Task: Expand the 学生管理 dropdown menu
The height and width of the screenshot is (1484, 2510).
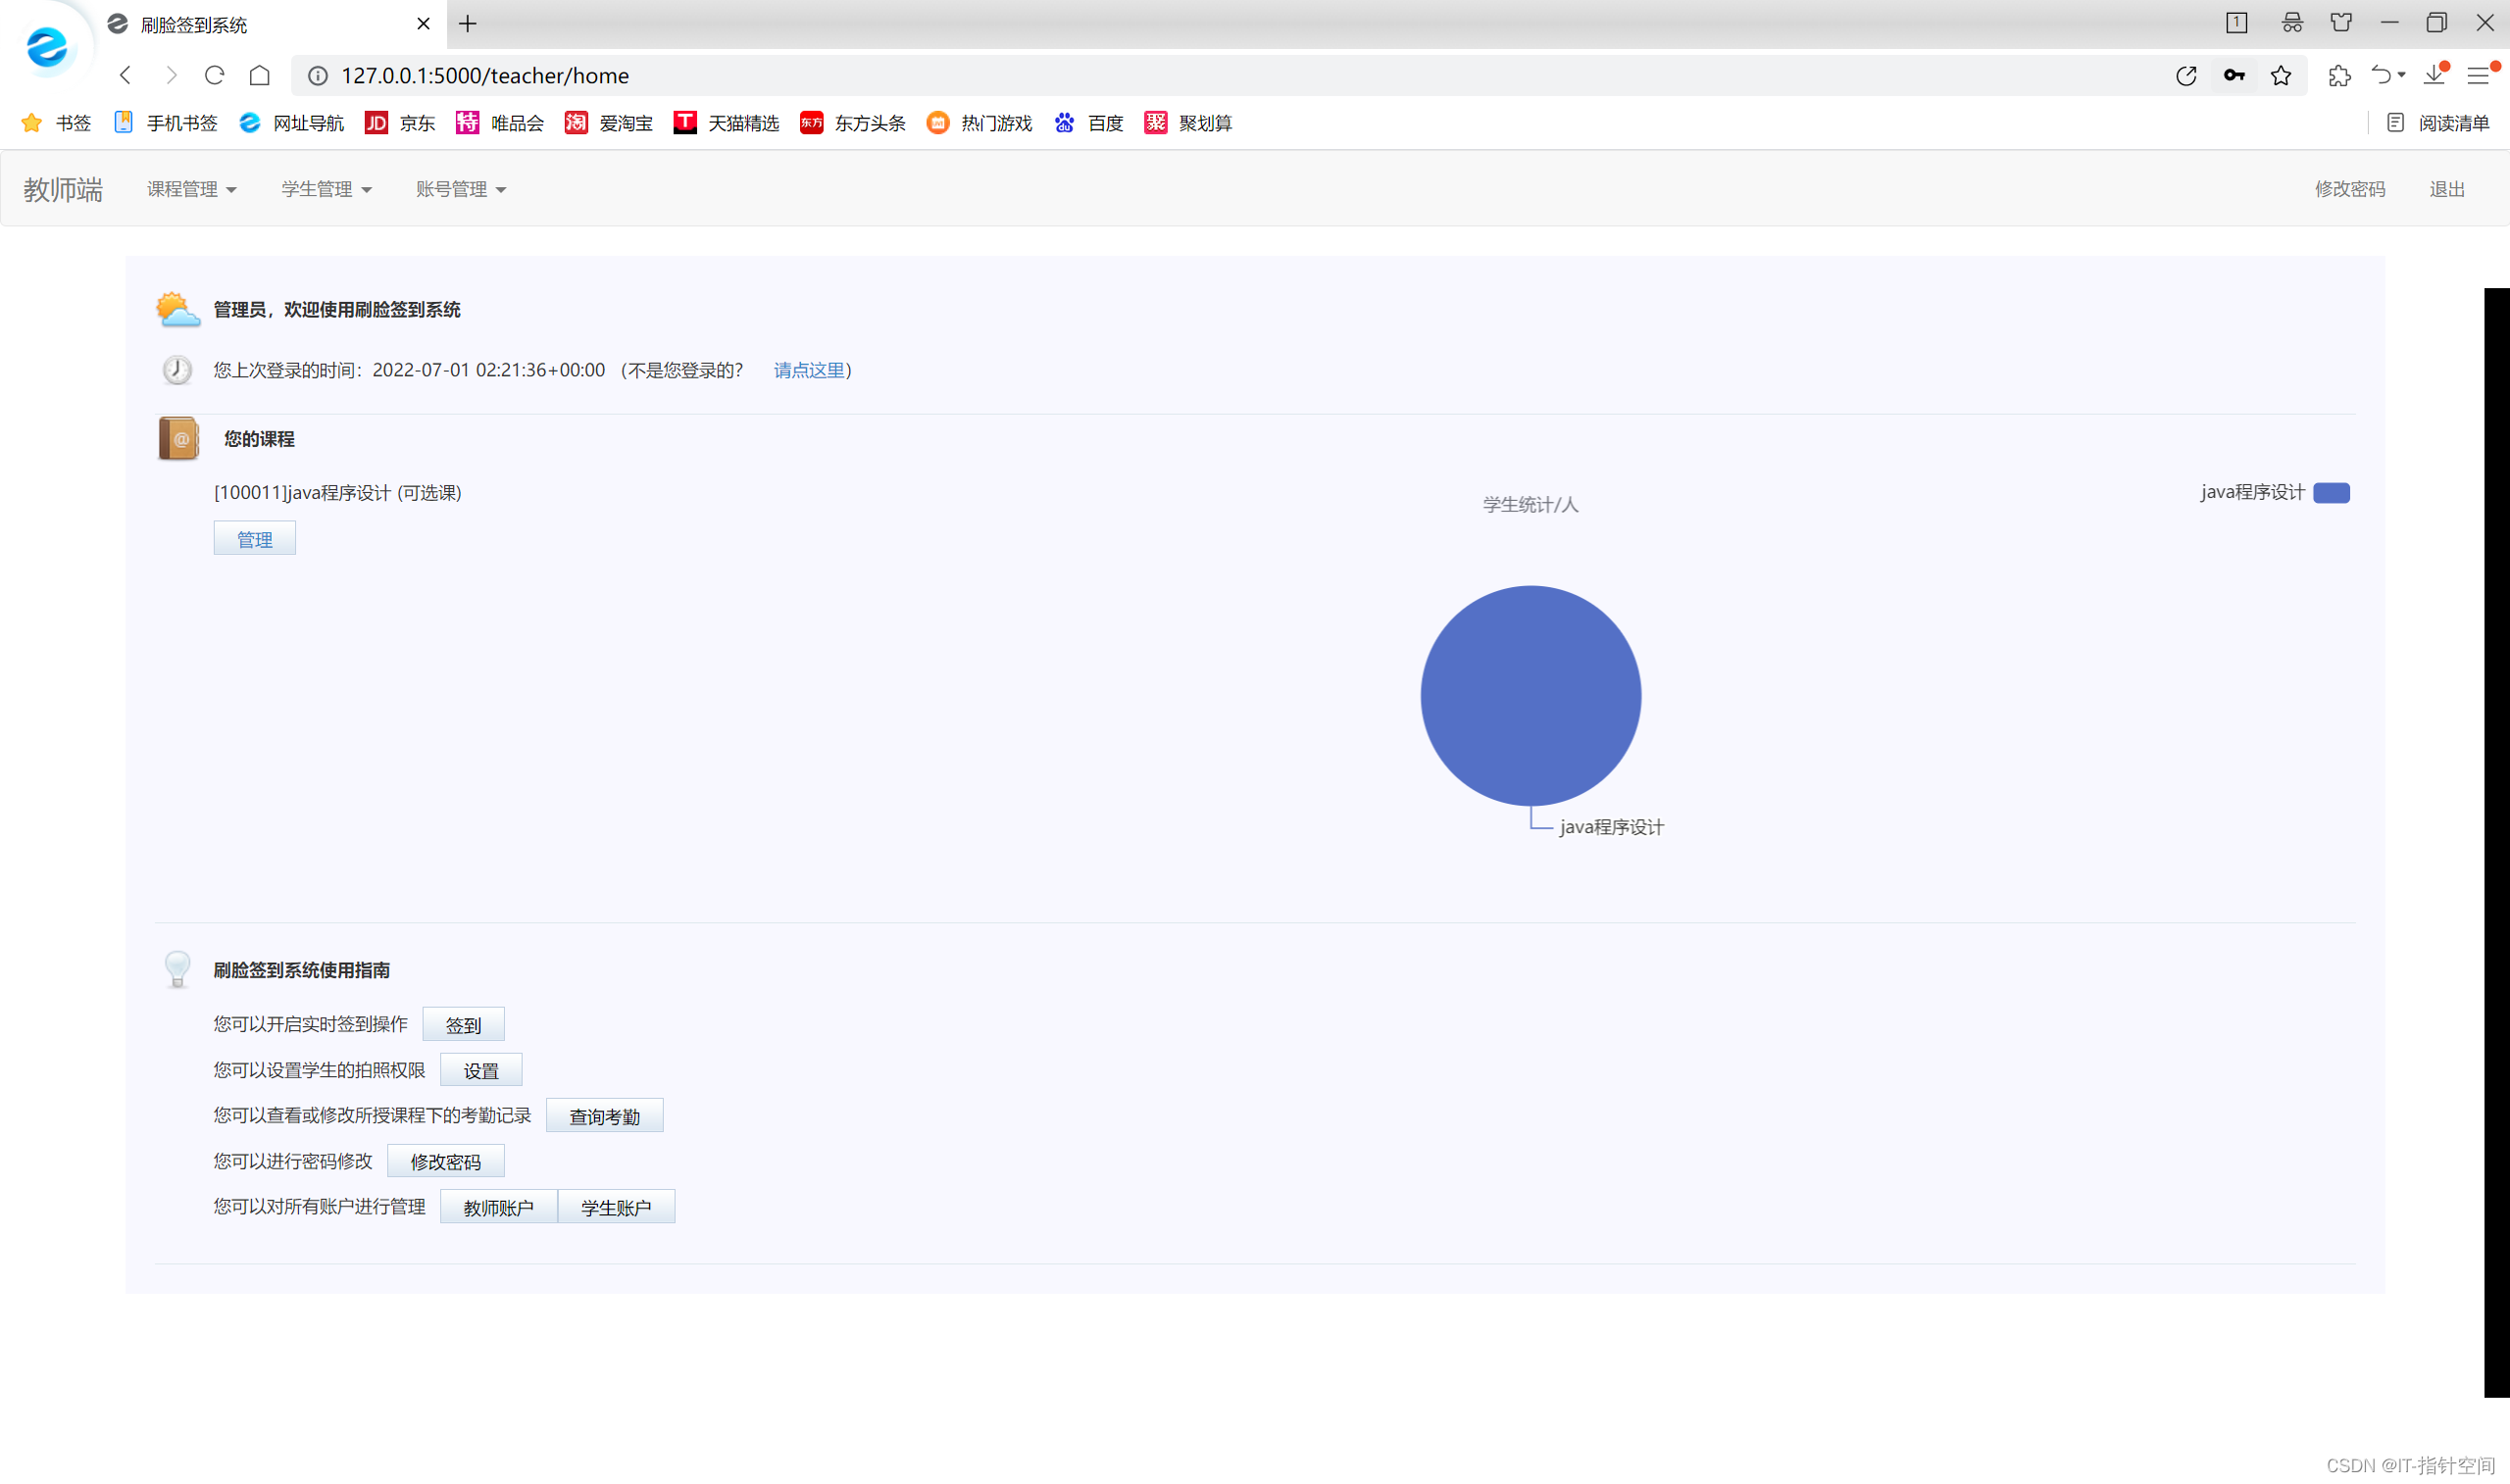Action: point(326,189)
